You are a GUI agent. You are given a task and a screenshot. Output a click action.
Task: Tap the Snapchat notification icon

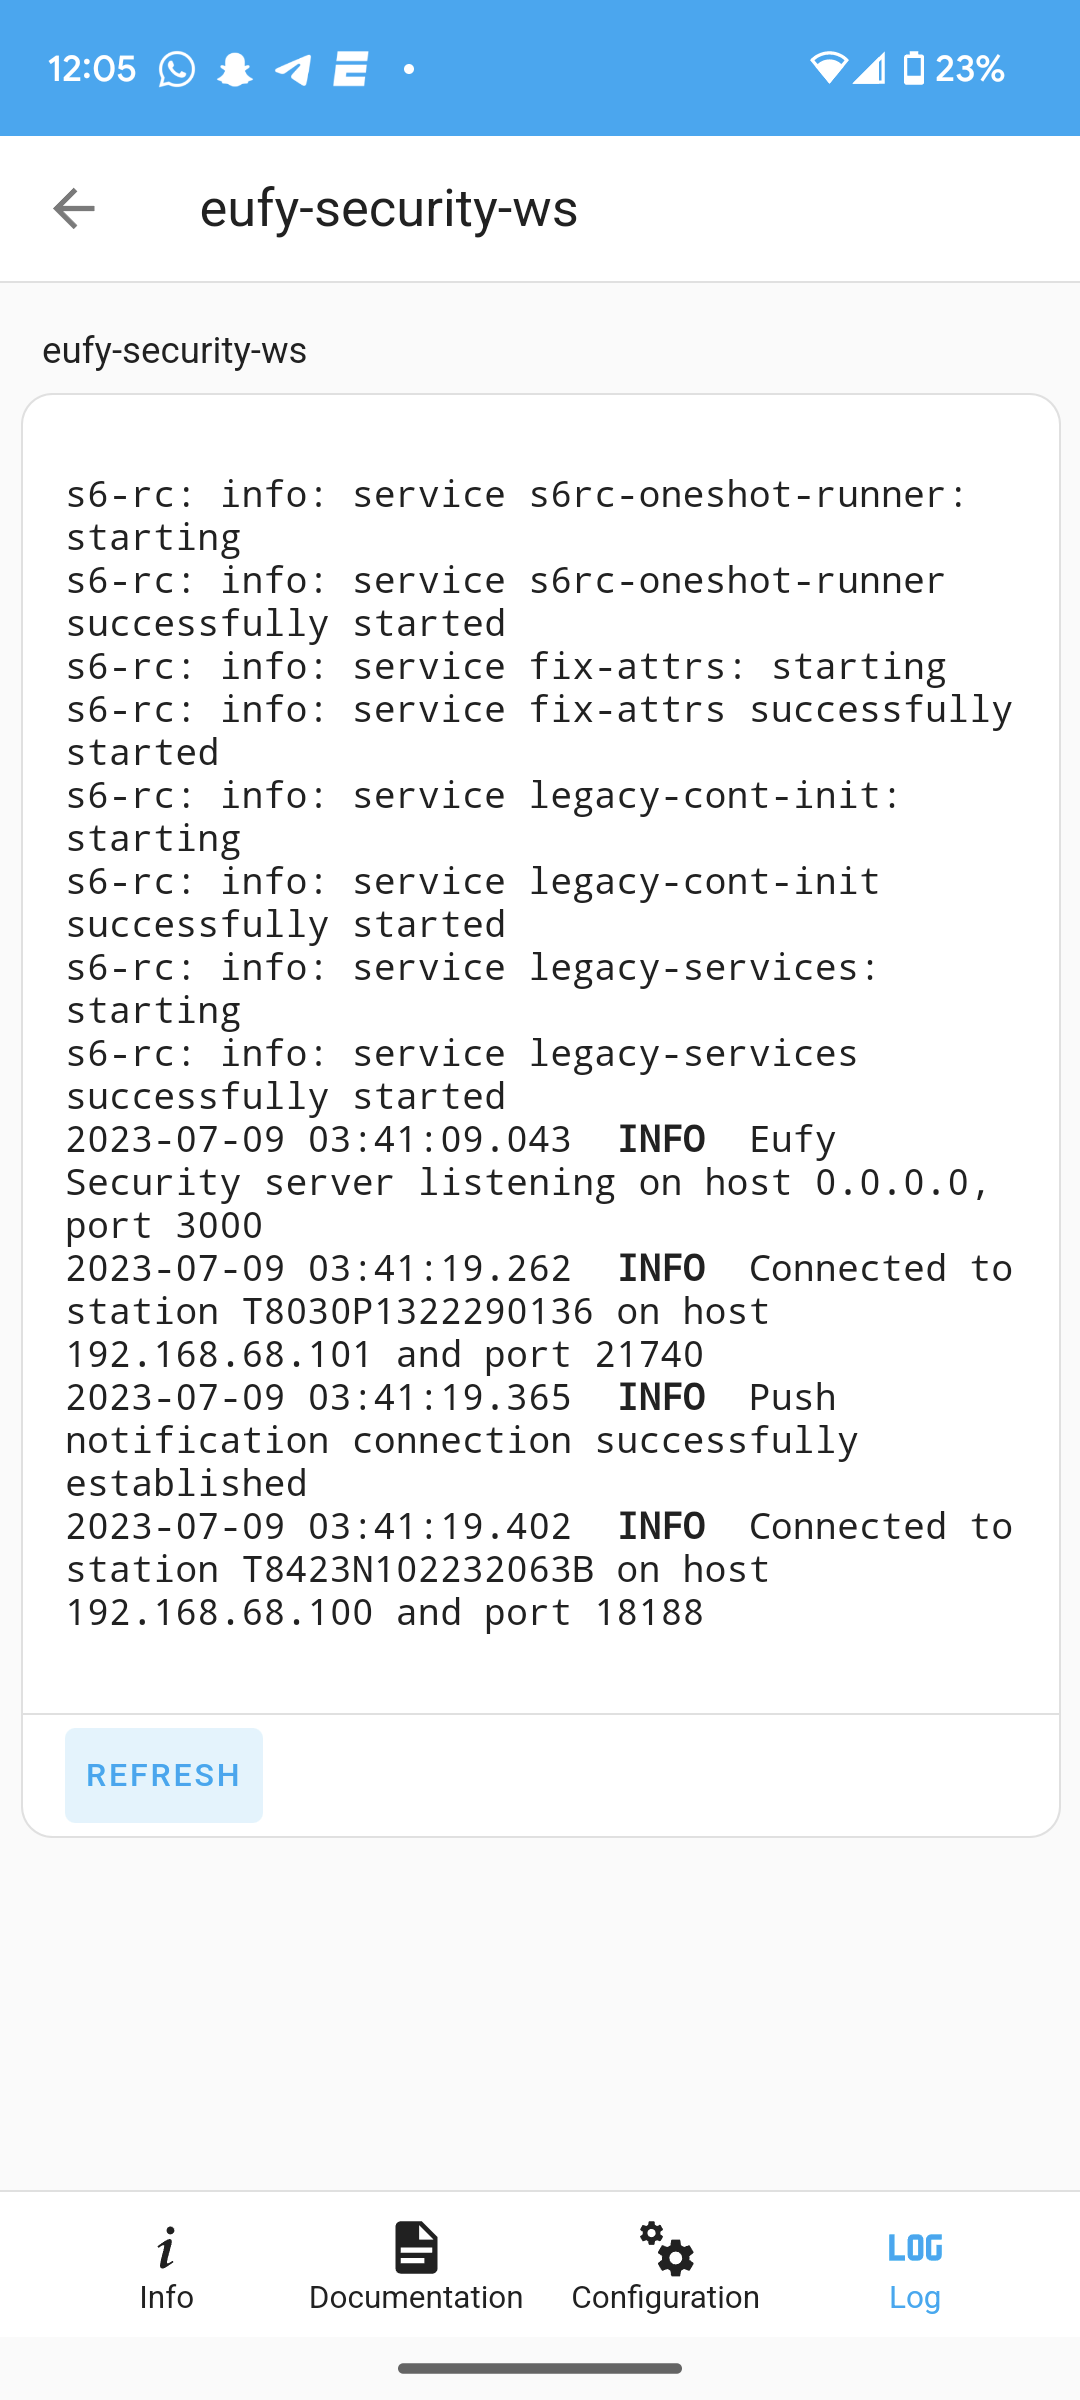tap(234, 67)
